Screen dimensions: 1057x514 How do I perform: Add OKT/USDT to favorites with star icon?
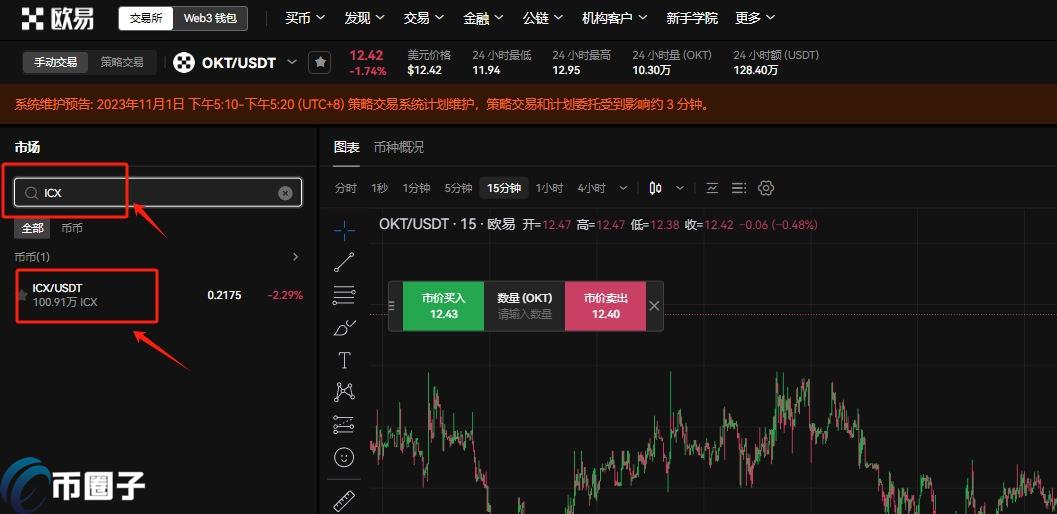click(320, 63)
